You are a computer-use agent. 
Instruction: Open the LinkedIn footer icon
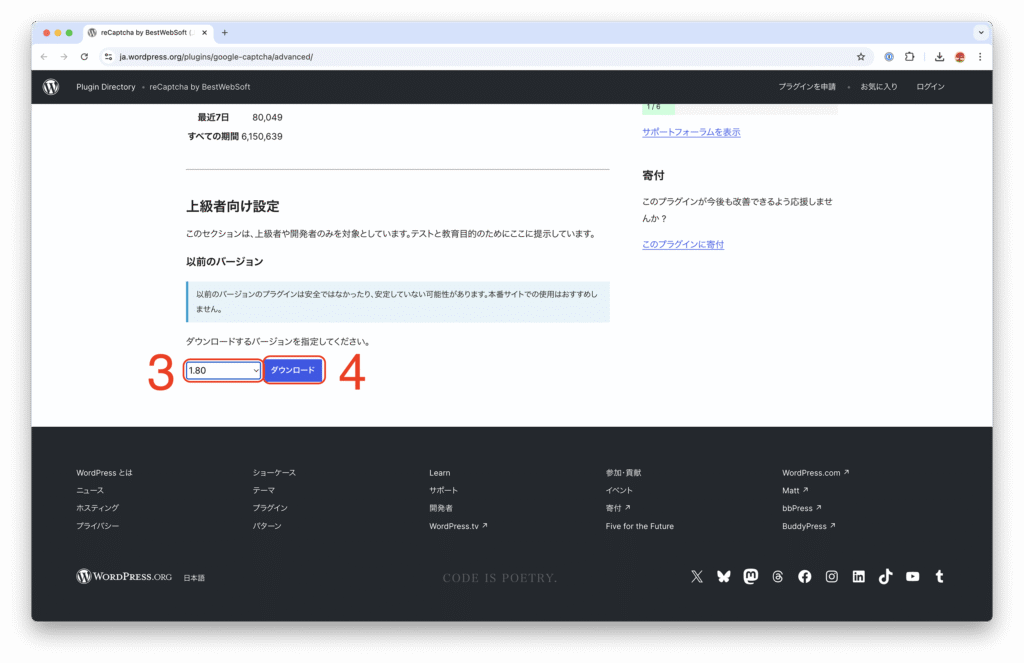tap(858, 576)
